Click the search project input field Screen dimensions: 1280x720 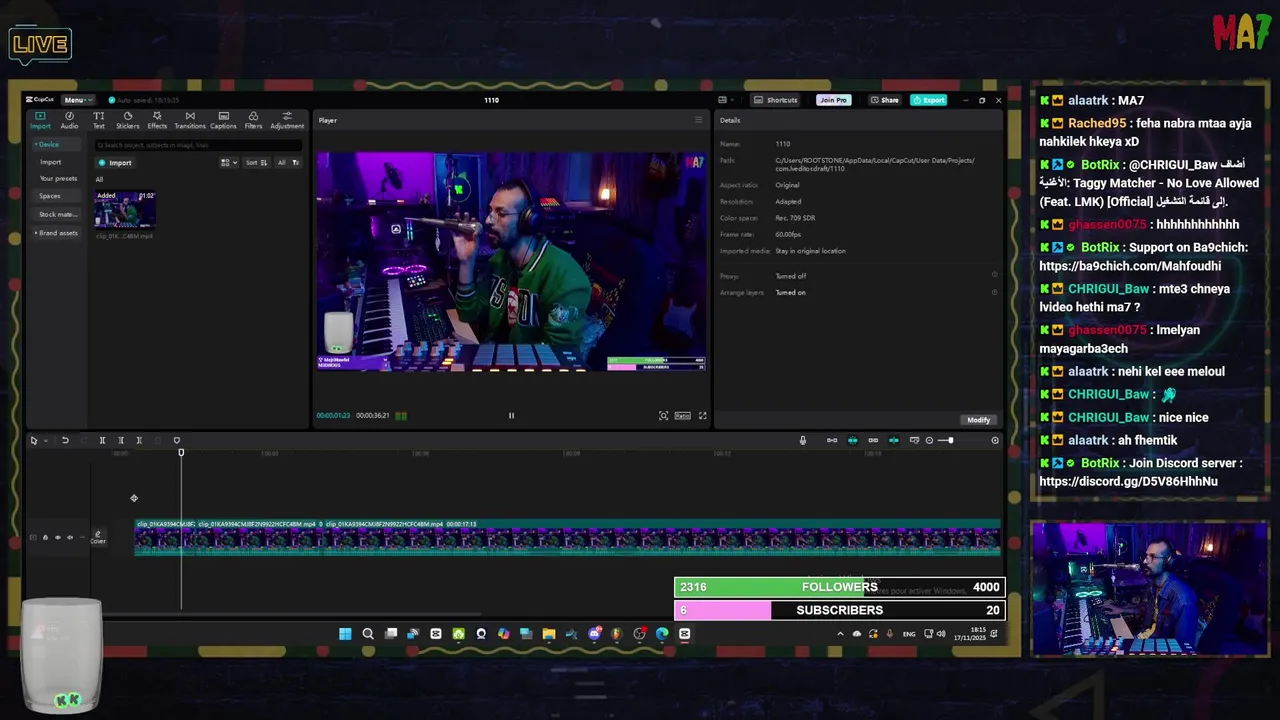(197, 145)
